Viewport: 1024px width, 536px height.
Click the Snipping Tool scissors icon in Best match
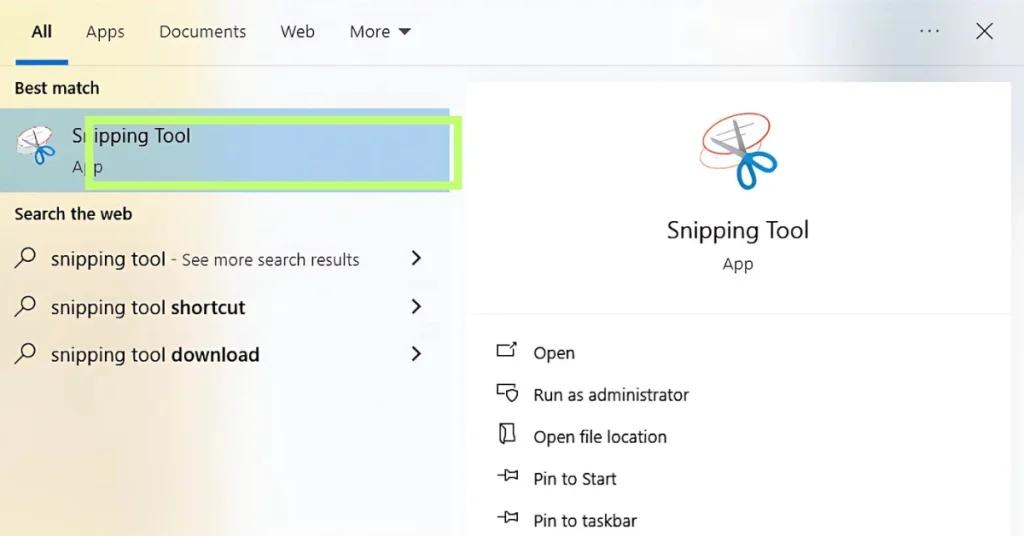tap(36, 145)
